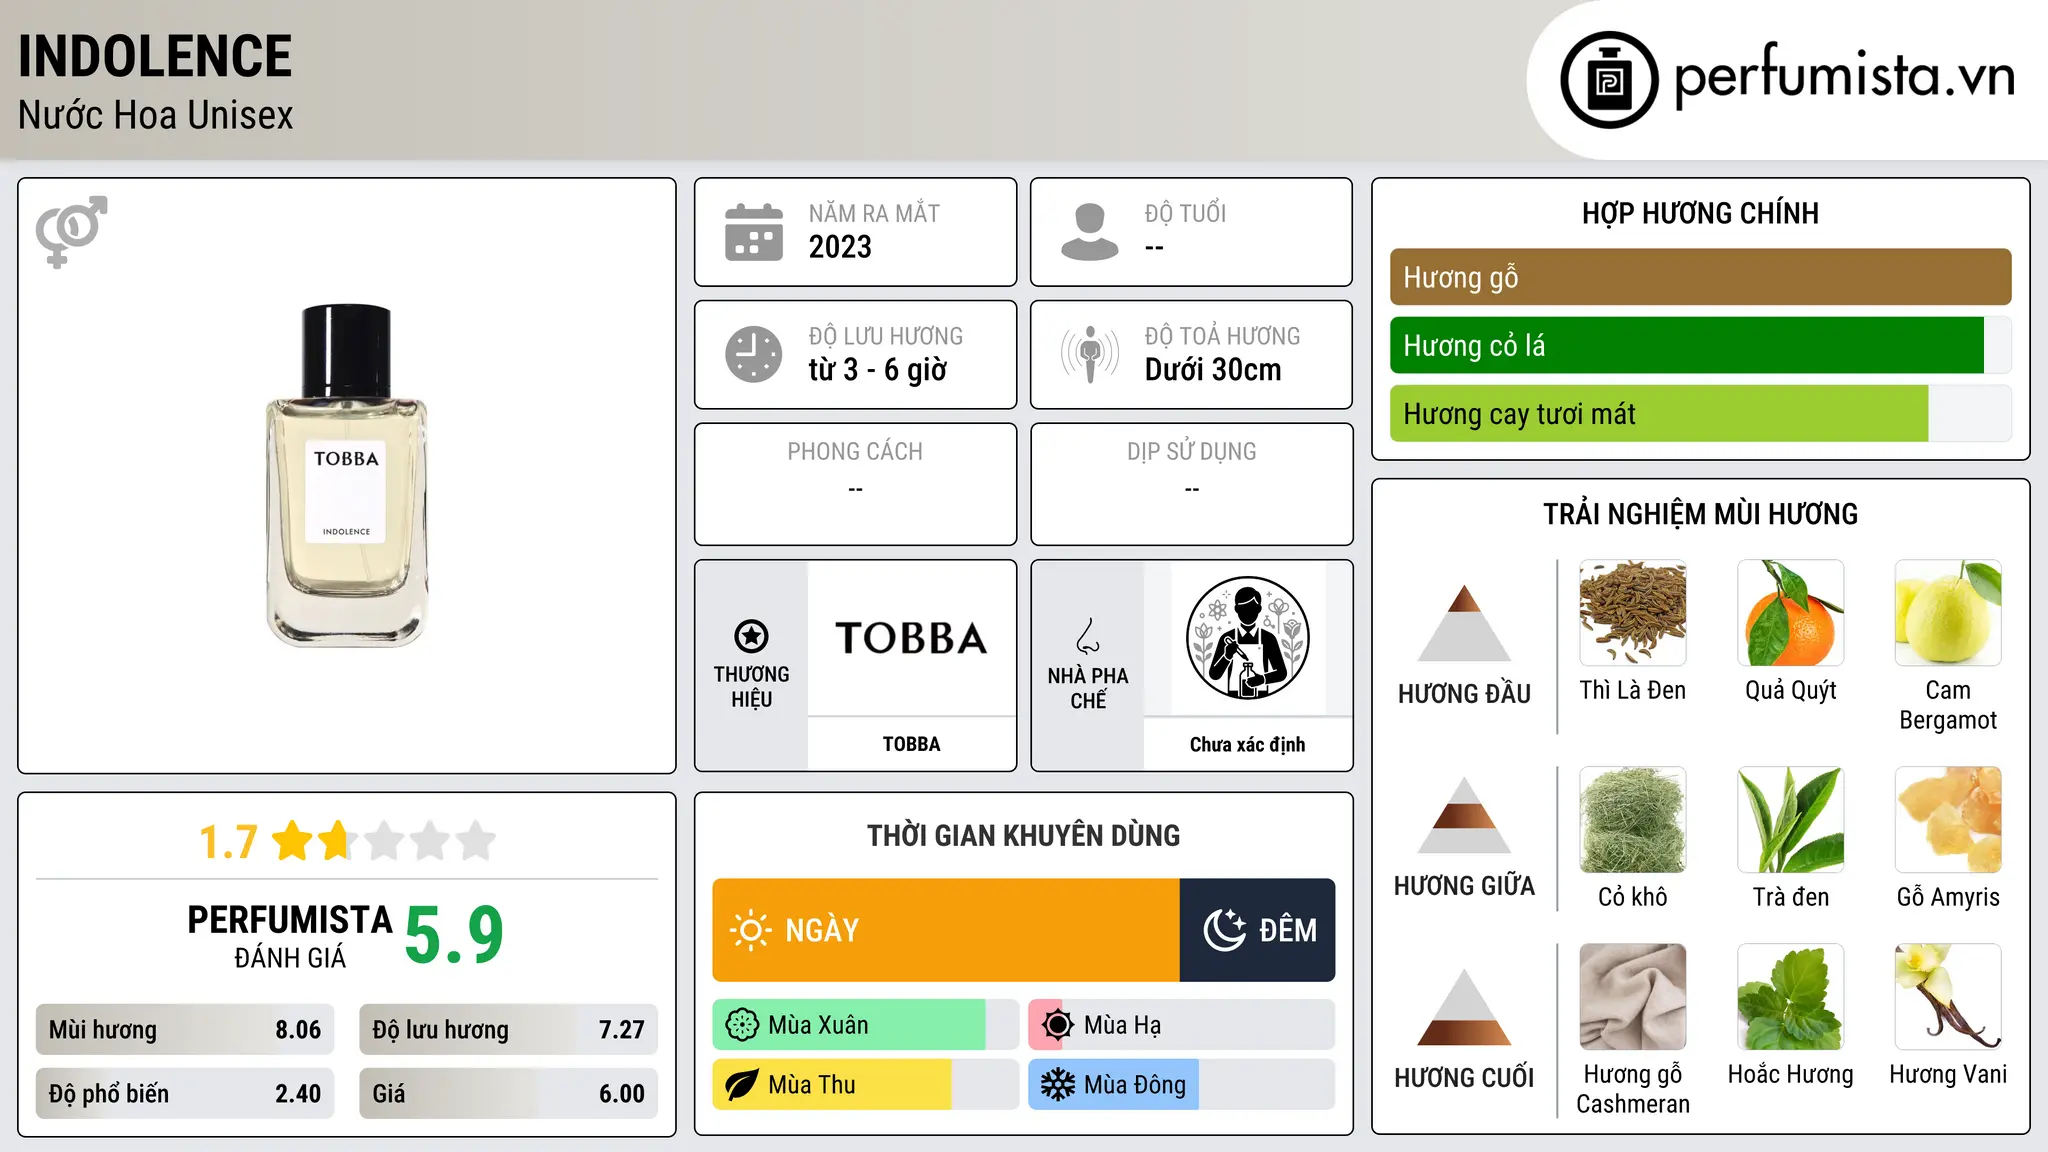
Task: Click the Perfumista overall score 5.9
Action: coord(454,935)
